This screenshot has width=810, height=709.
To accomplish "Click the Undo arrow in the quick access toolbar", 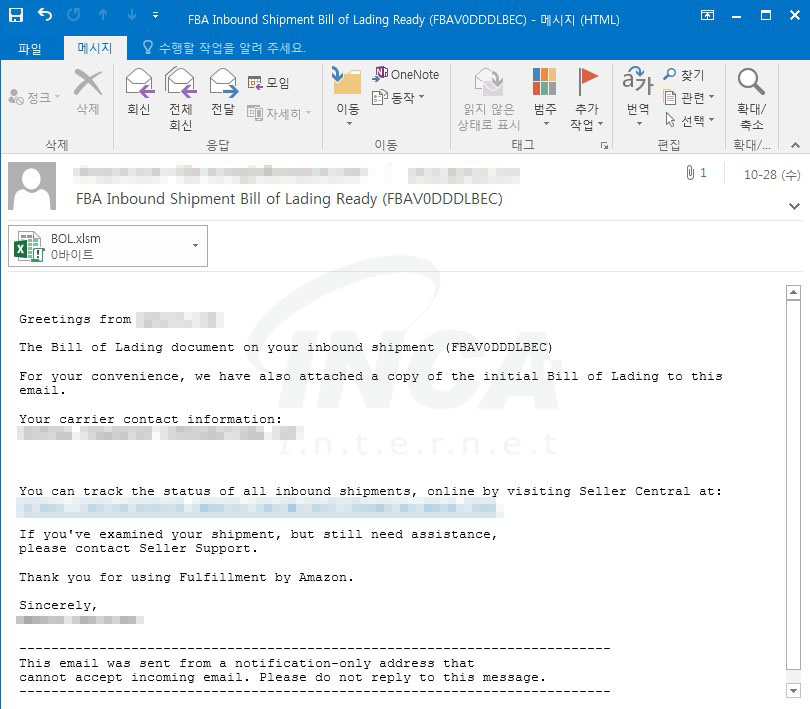I will coord(45,15).
